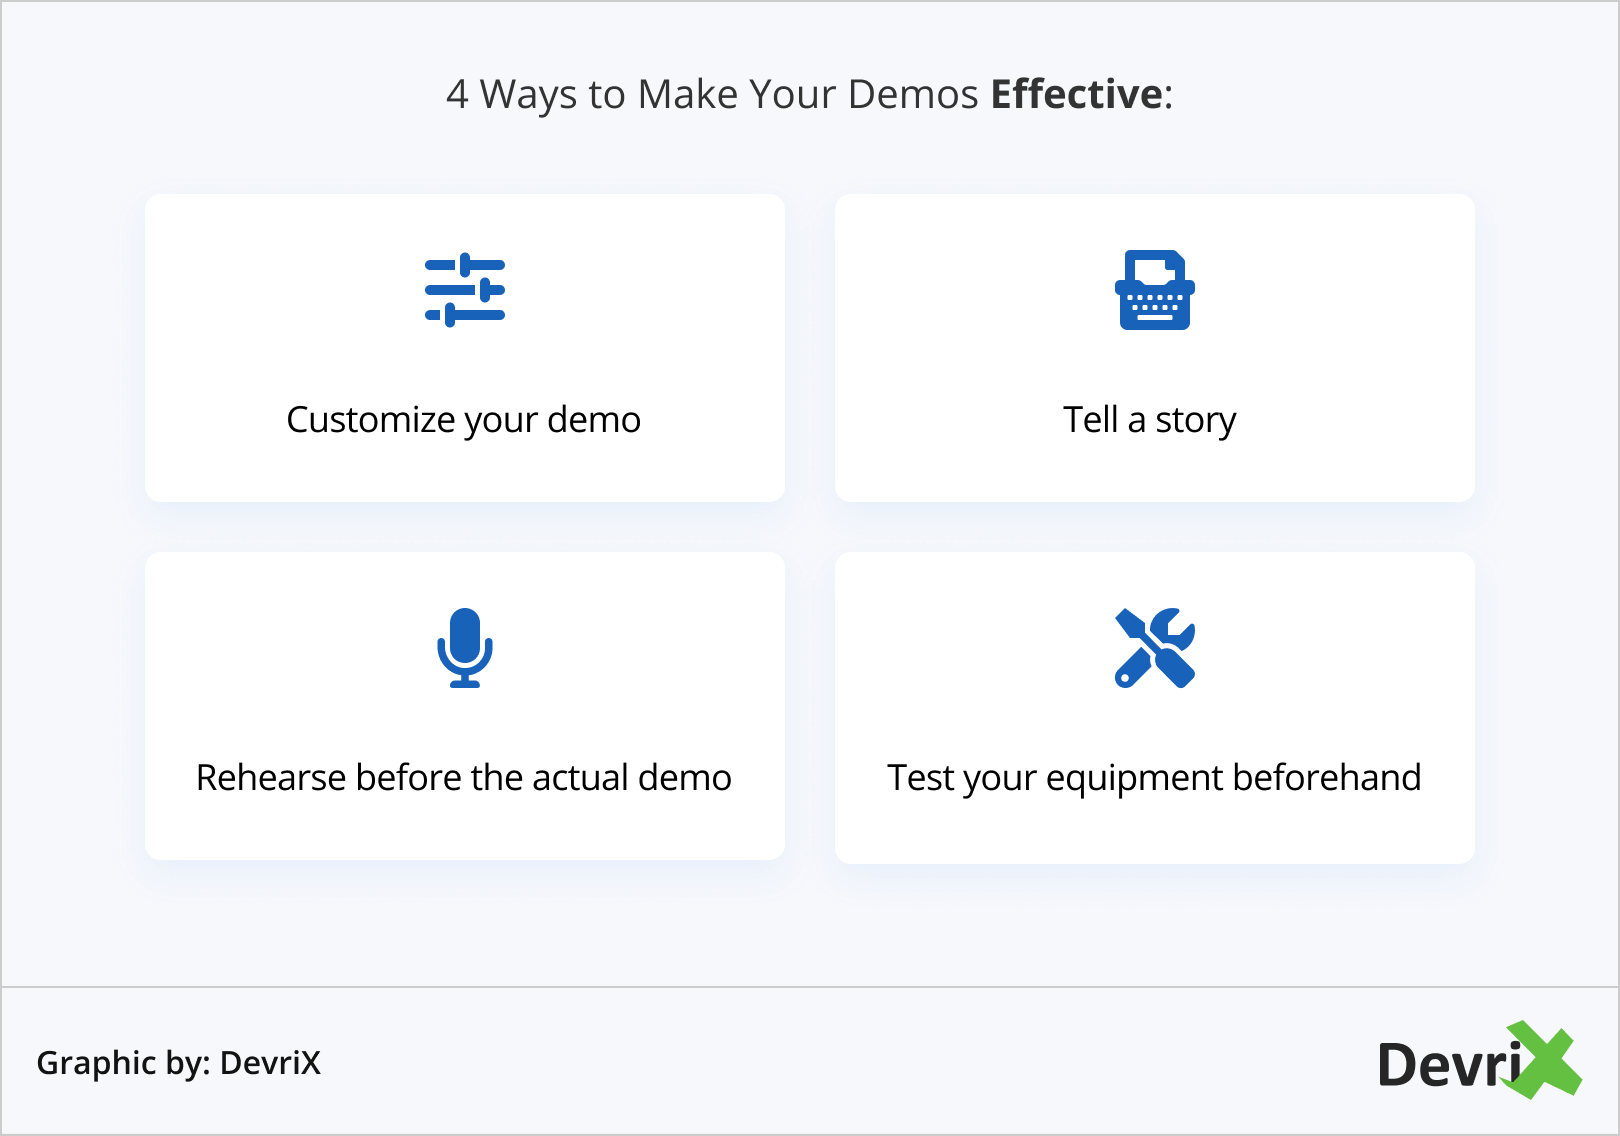This screenshot has height=1136, width=1620.
Task: Click 'Test your equipment beforehand' text
Action: pos(1155,778)
